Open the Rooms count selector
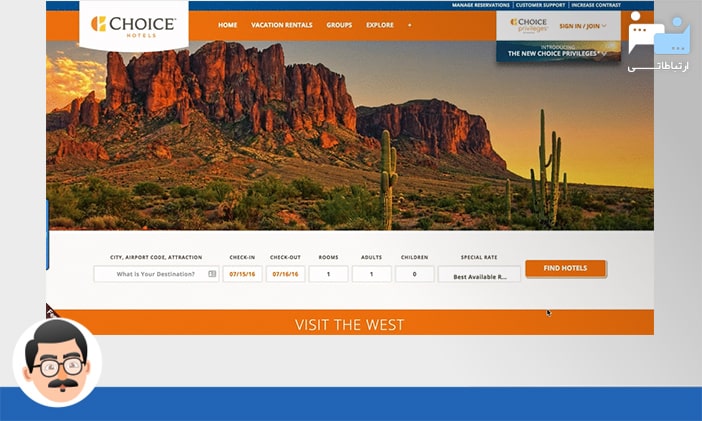The width and height of the screenshot is (702, 421). pyautogui.click(x=328, y=274)
